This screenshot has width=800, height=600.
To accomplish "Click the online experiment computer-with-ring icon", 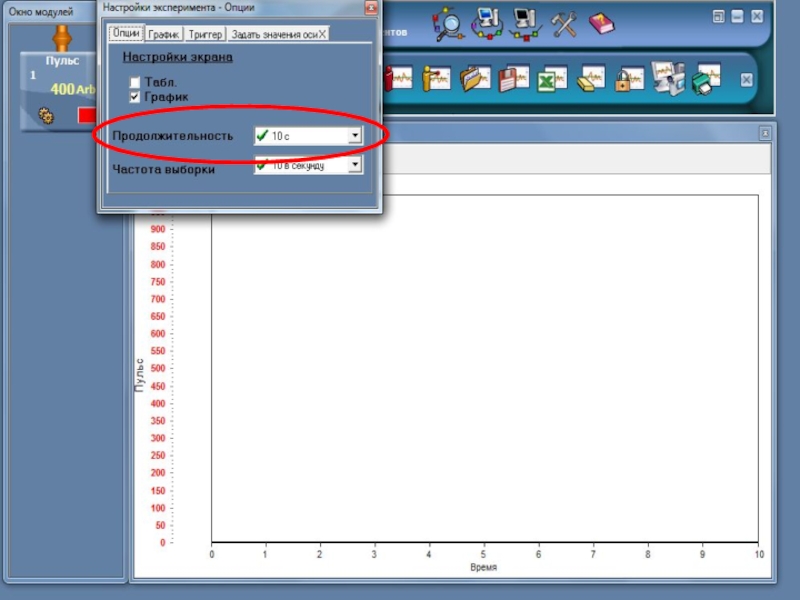I will tap(487, 24).
